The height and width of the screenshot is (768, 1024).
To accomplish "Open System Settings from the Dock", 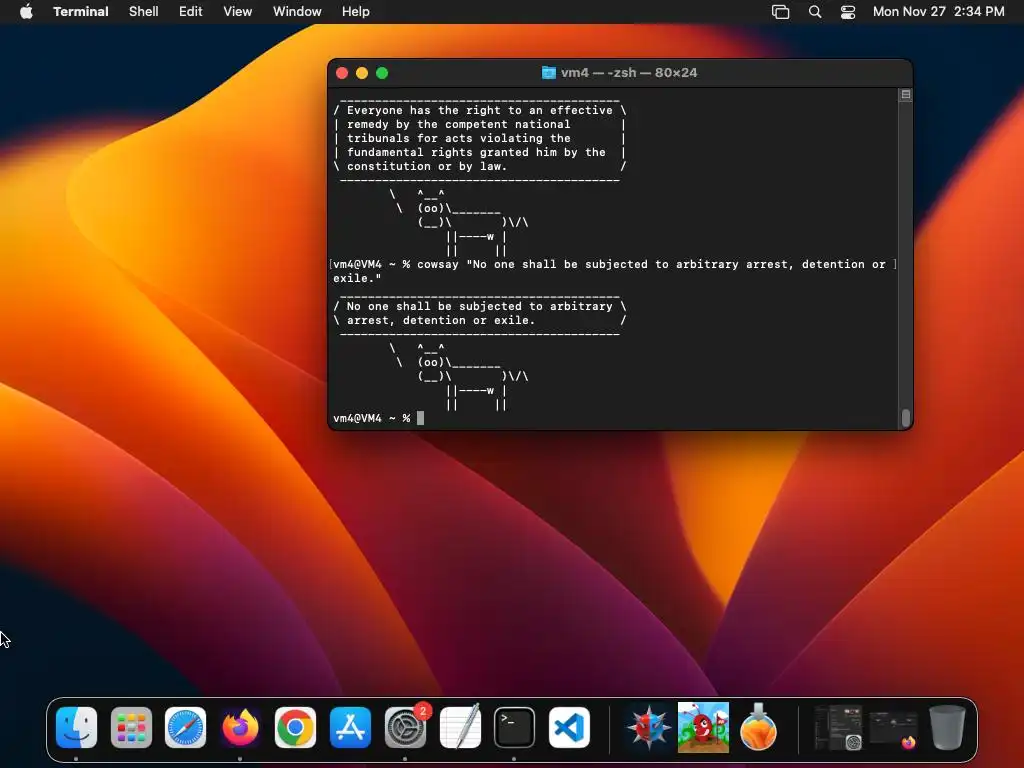I will [405, 727].
